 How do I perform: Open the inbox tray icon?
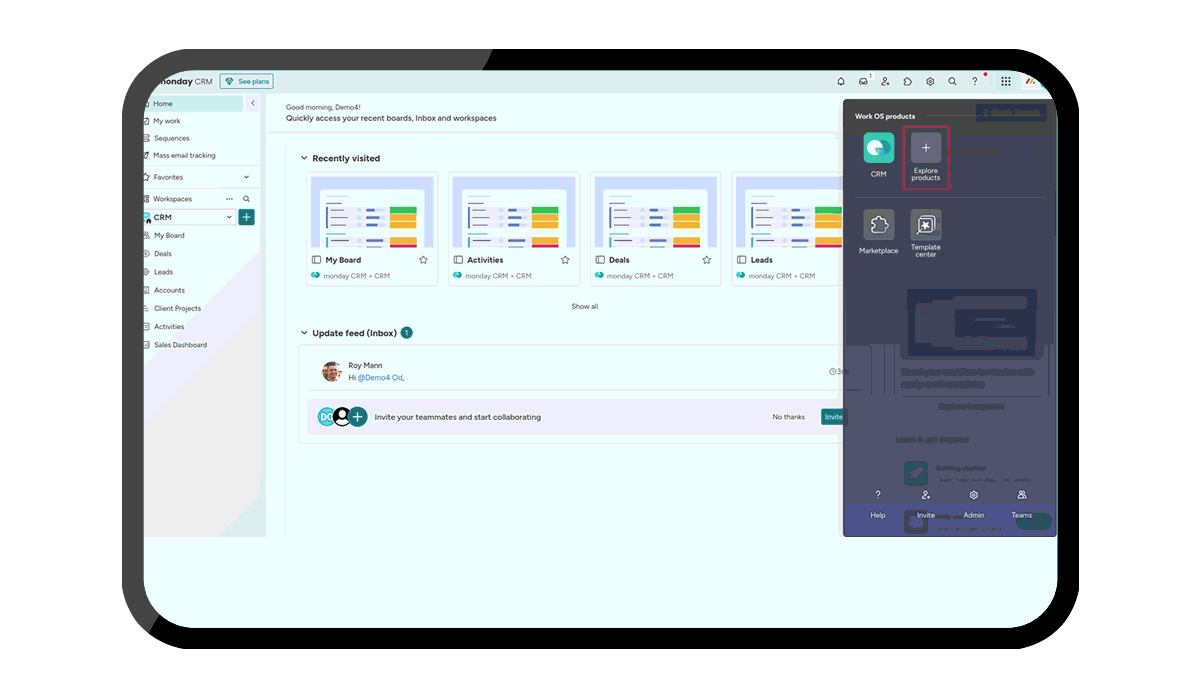pos(863,82)
